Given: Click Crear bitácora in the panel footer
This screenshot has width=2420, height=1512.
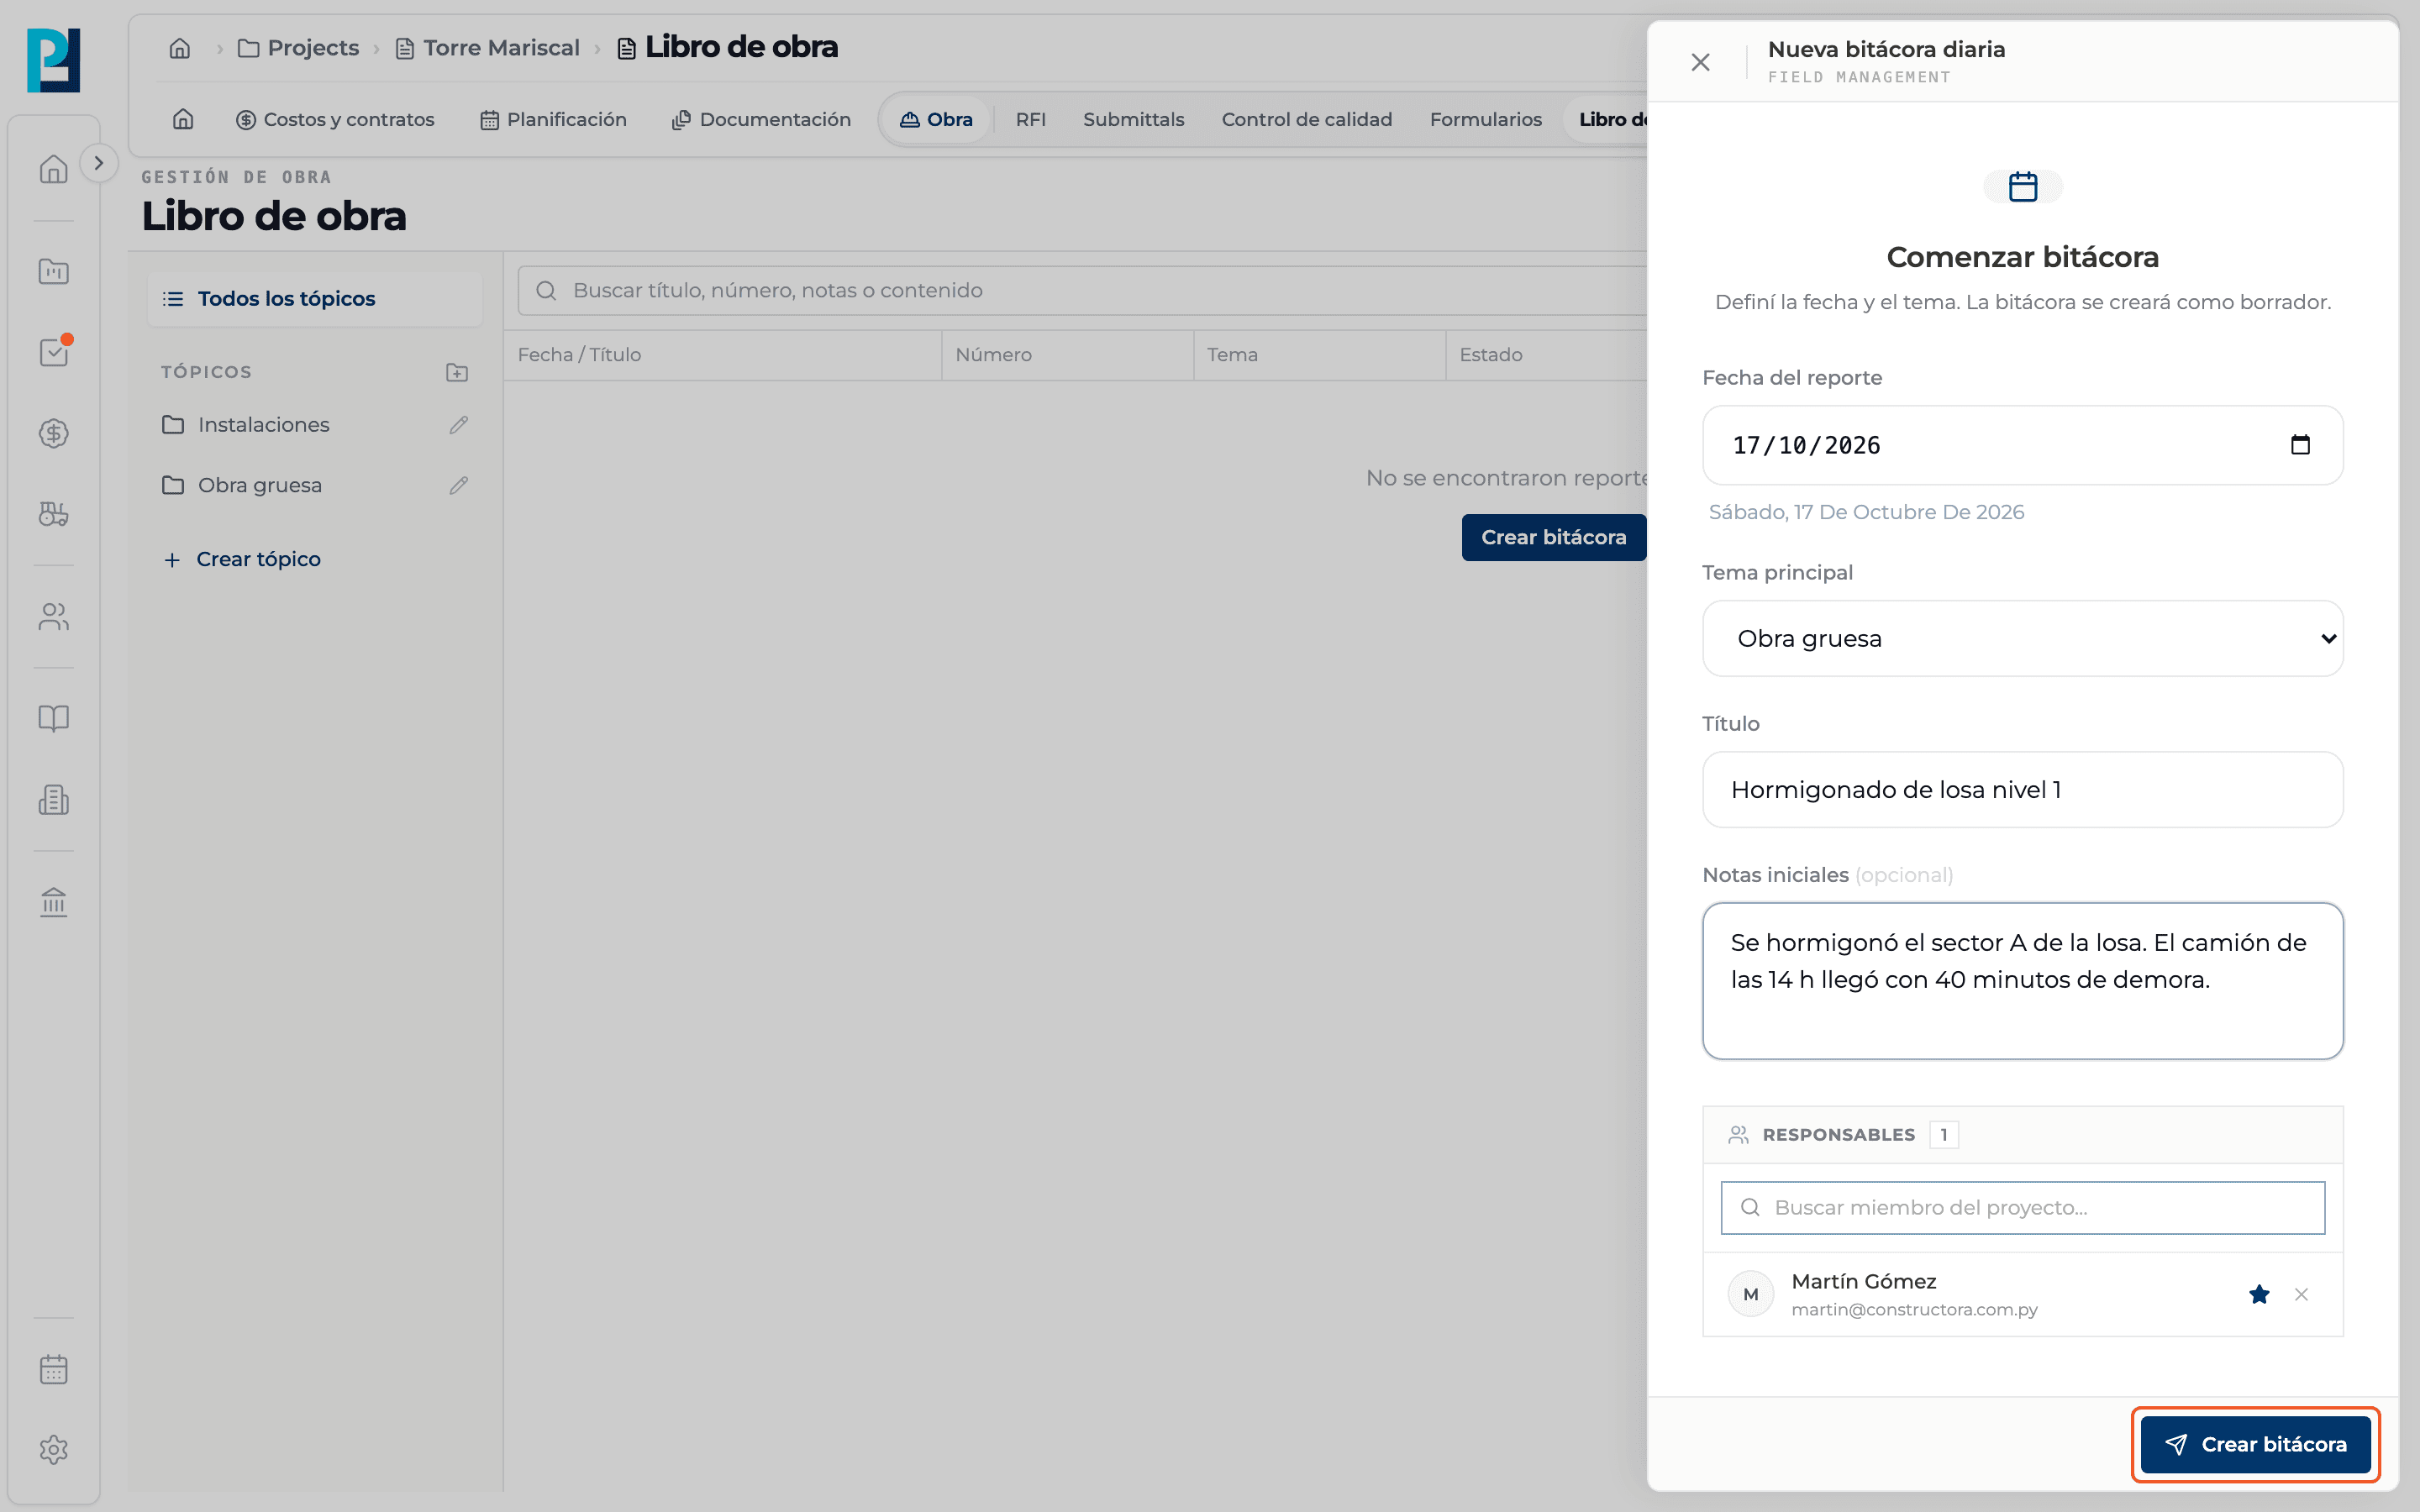Looking at the screenshot, I should pos(2255,1444).
